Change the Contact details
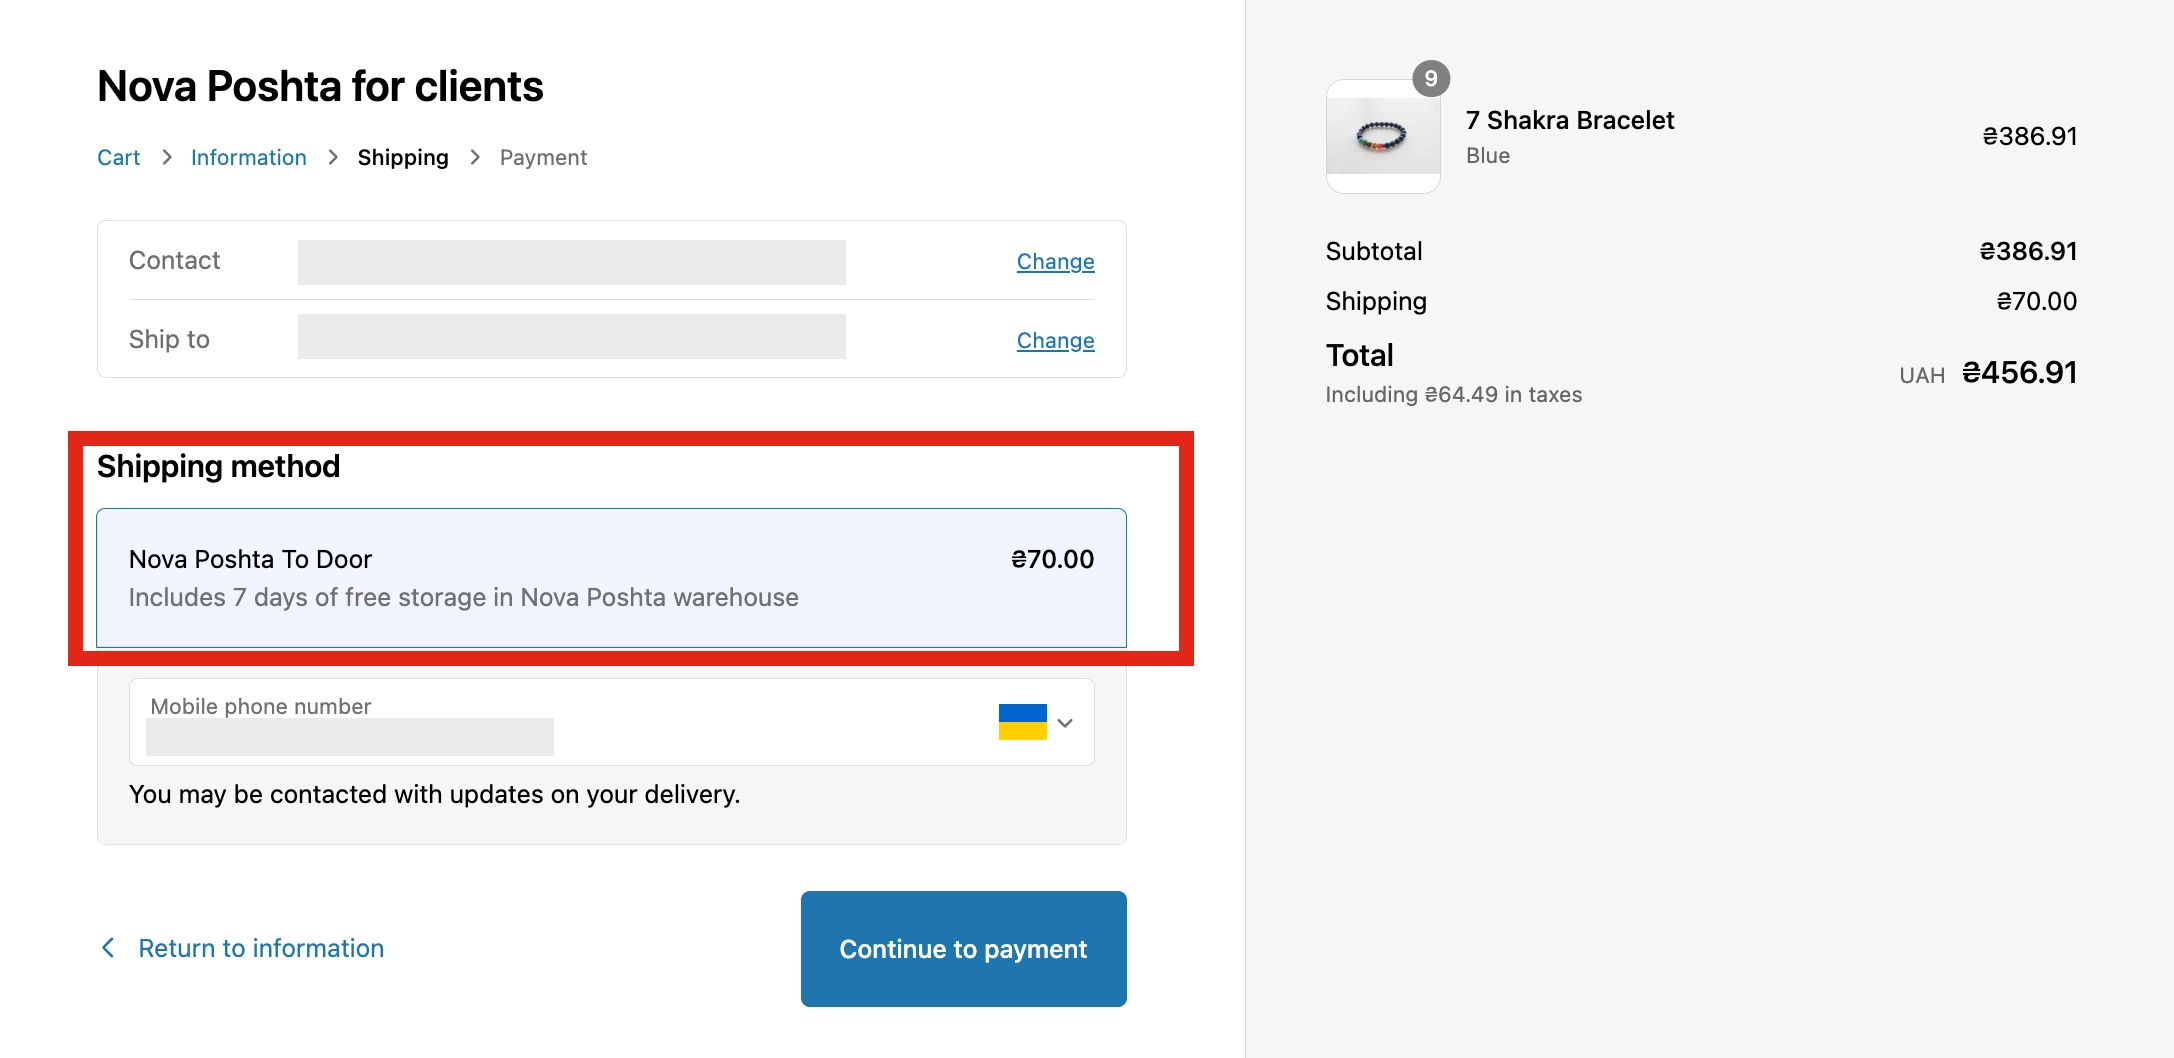The width and height of the screenshot is (2174, 1058). click(1055, 261)
